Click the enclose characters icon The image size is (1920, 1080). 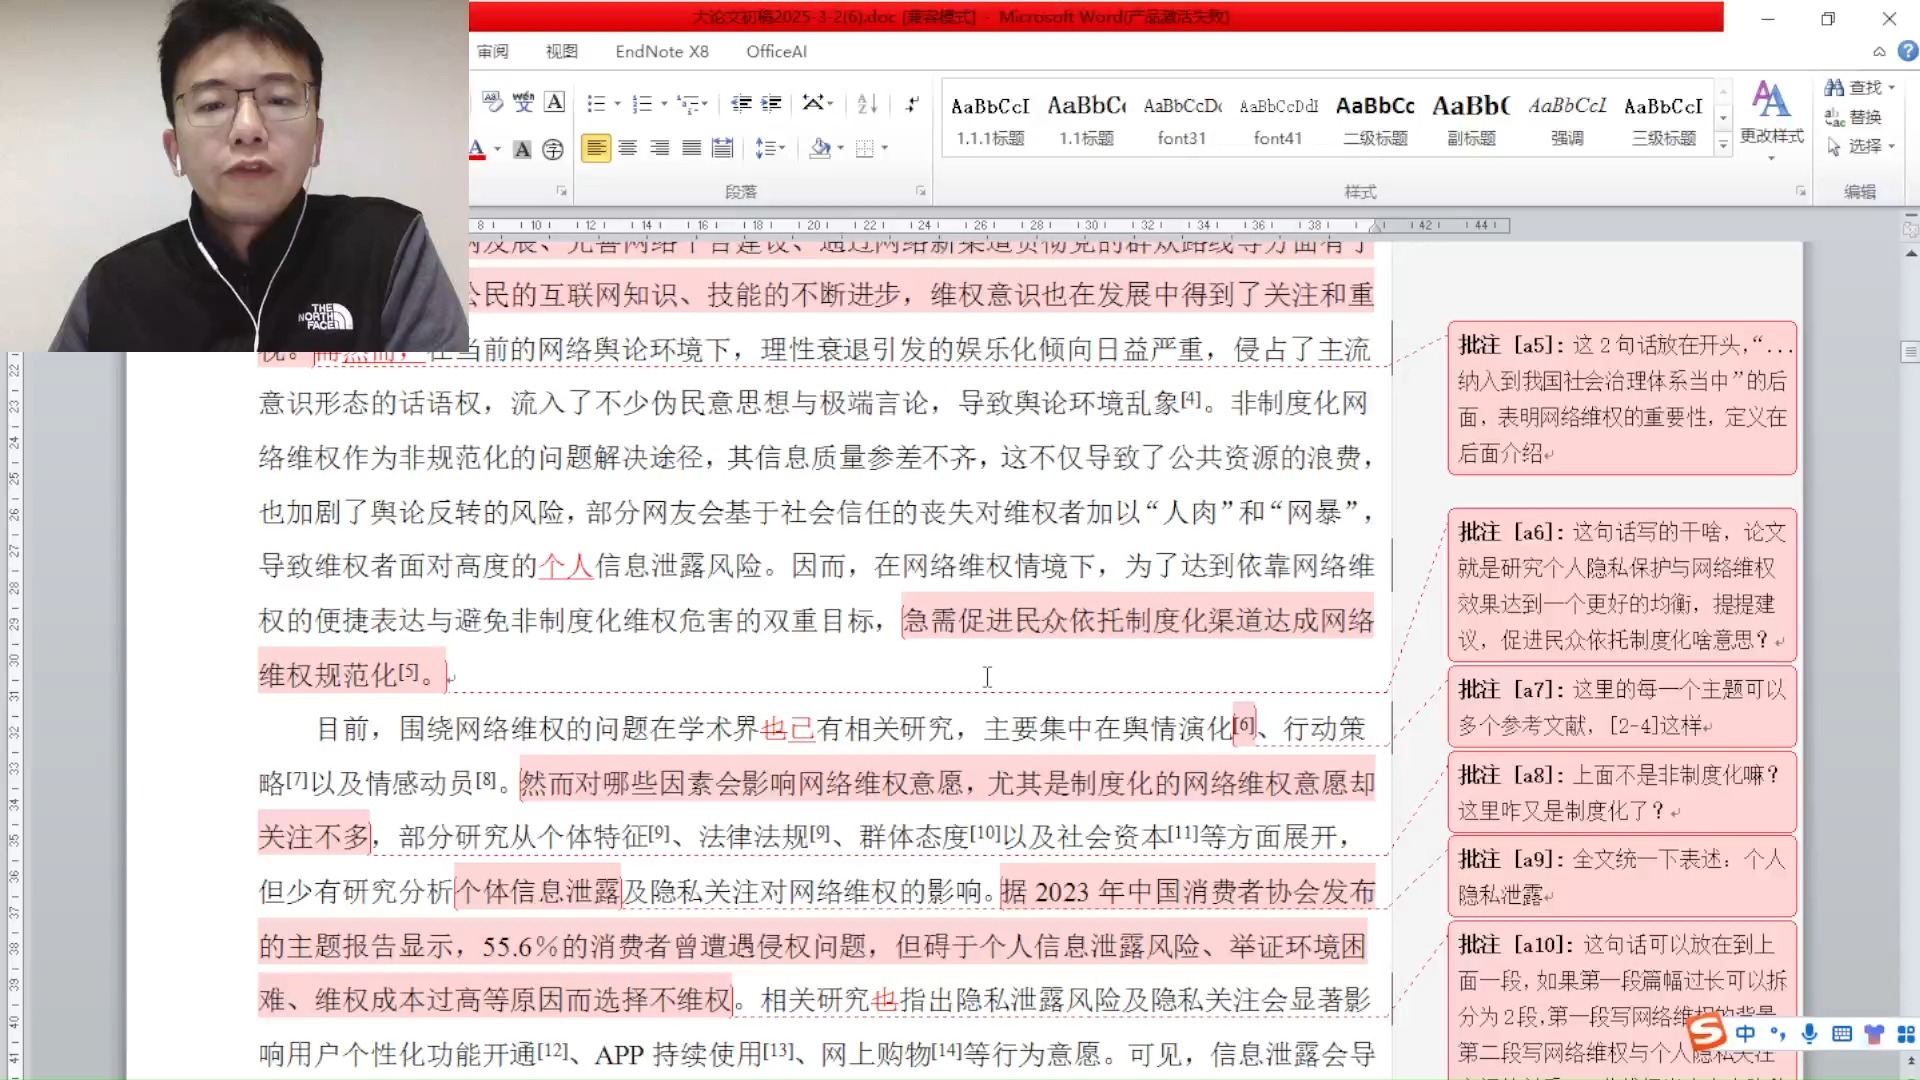(553, 149)
